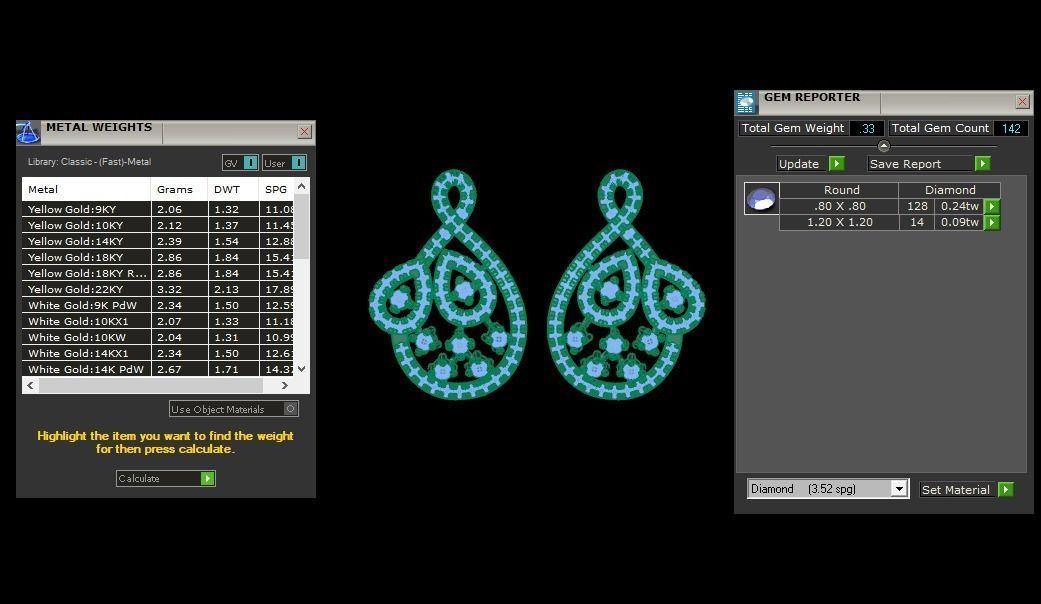Select the Yellow Gold:10KY row
Viewport: 1041px width, 604px height.
click(157, 225)
